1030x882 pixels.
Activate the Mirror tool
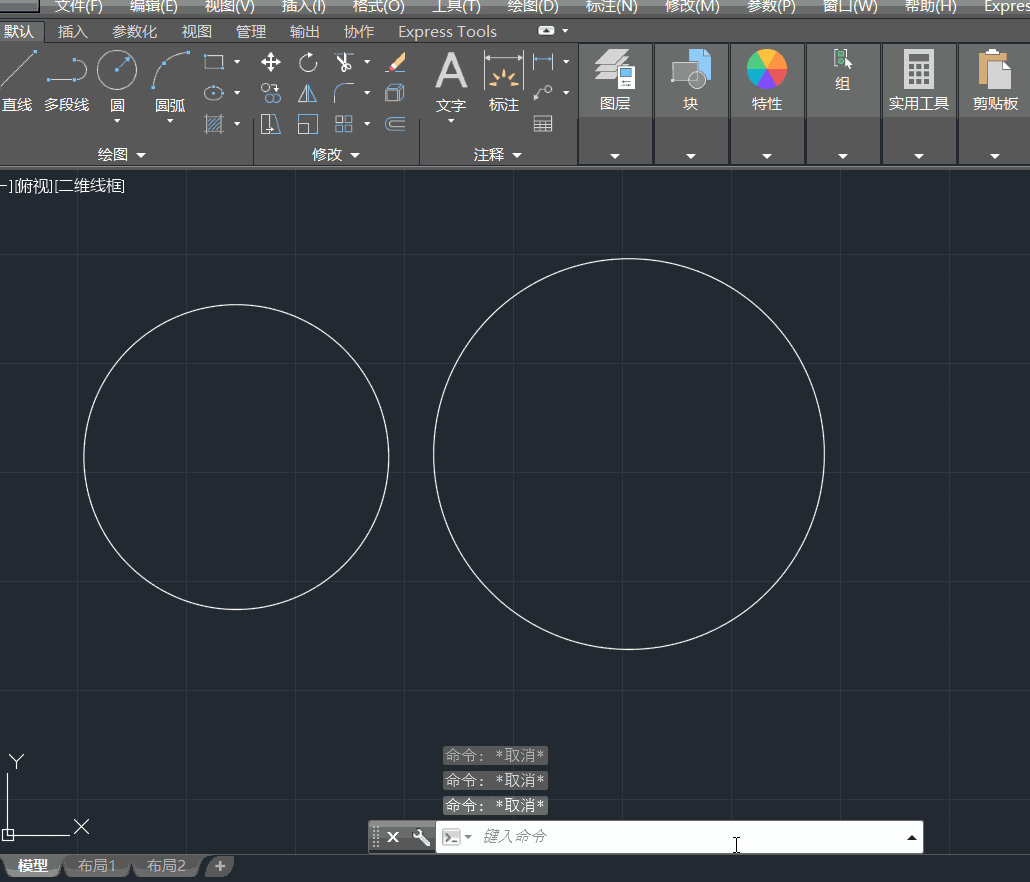[x=307, y=93]
